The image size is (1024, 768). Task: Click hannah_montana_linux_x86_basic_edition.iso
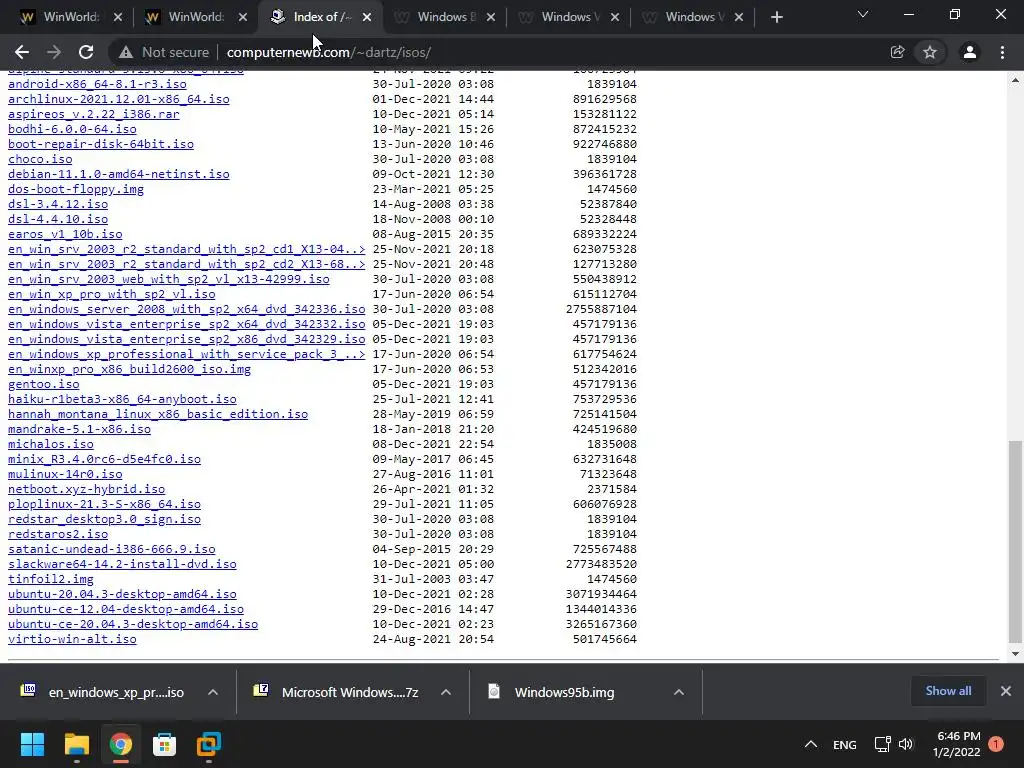(x=158, y=414)
